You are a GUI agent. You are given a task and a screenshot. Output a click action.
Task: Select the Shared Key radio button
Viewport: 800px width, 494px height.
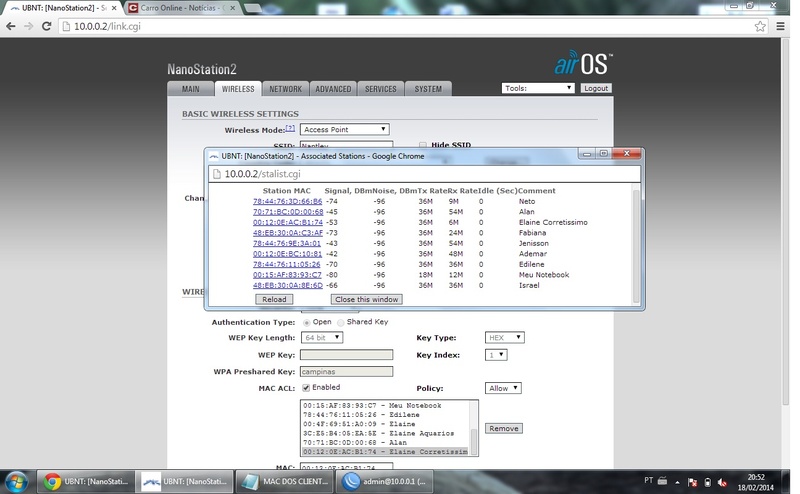click(341, 323)
